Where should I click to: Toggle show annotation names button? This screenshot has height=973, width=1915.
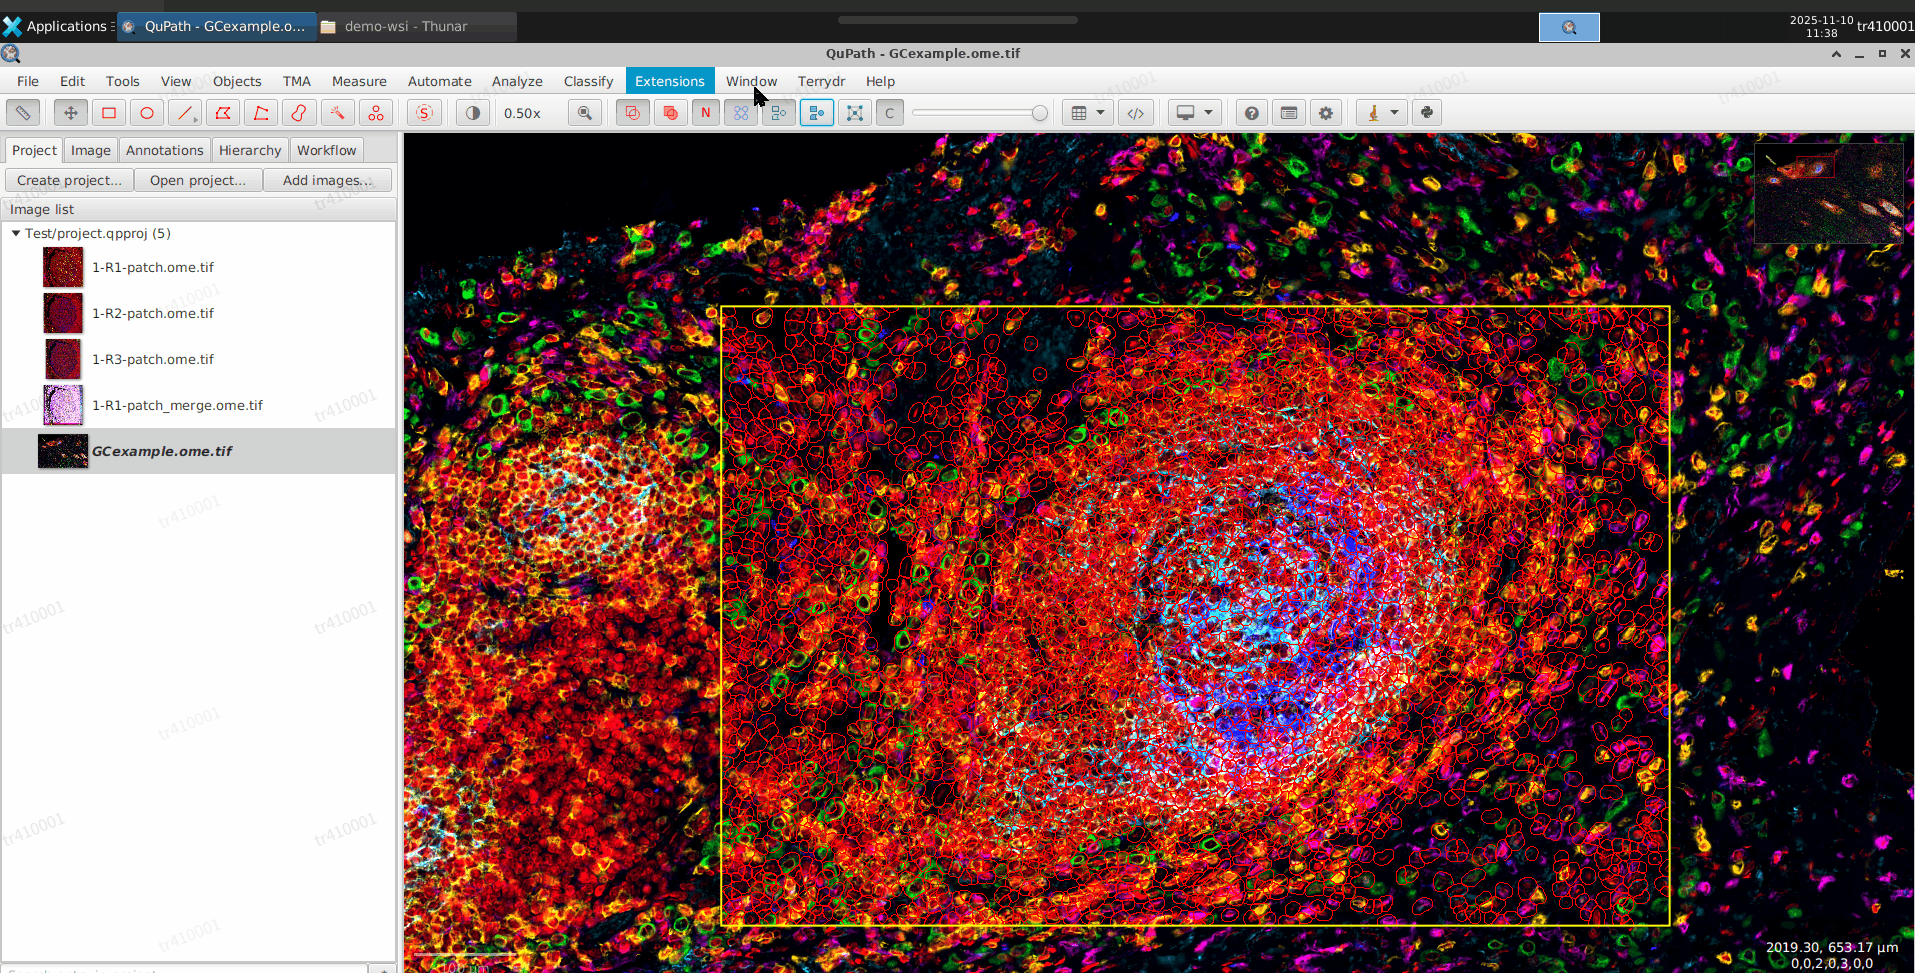pos(705,113)
